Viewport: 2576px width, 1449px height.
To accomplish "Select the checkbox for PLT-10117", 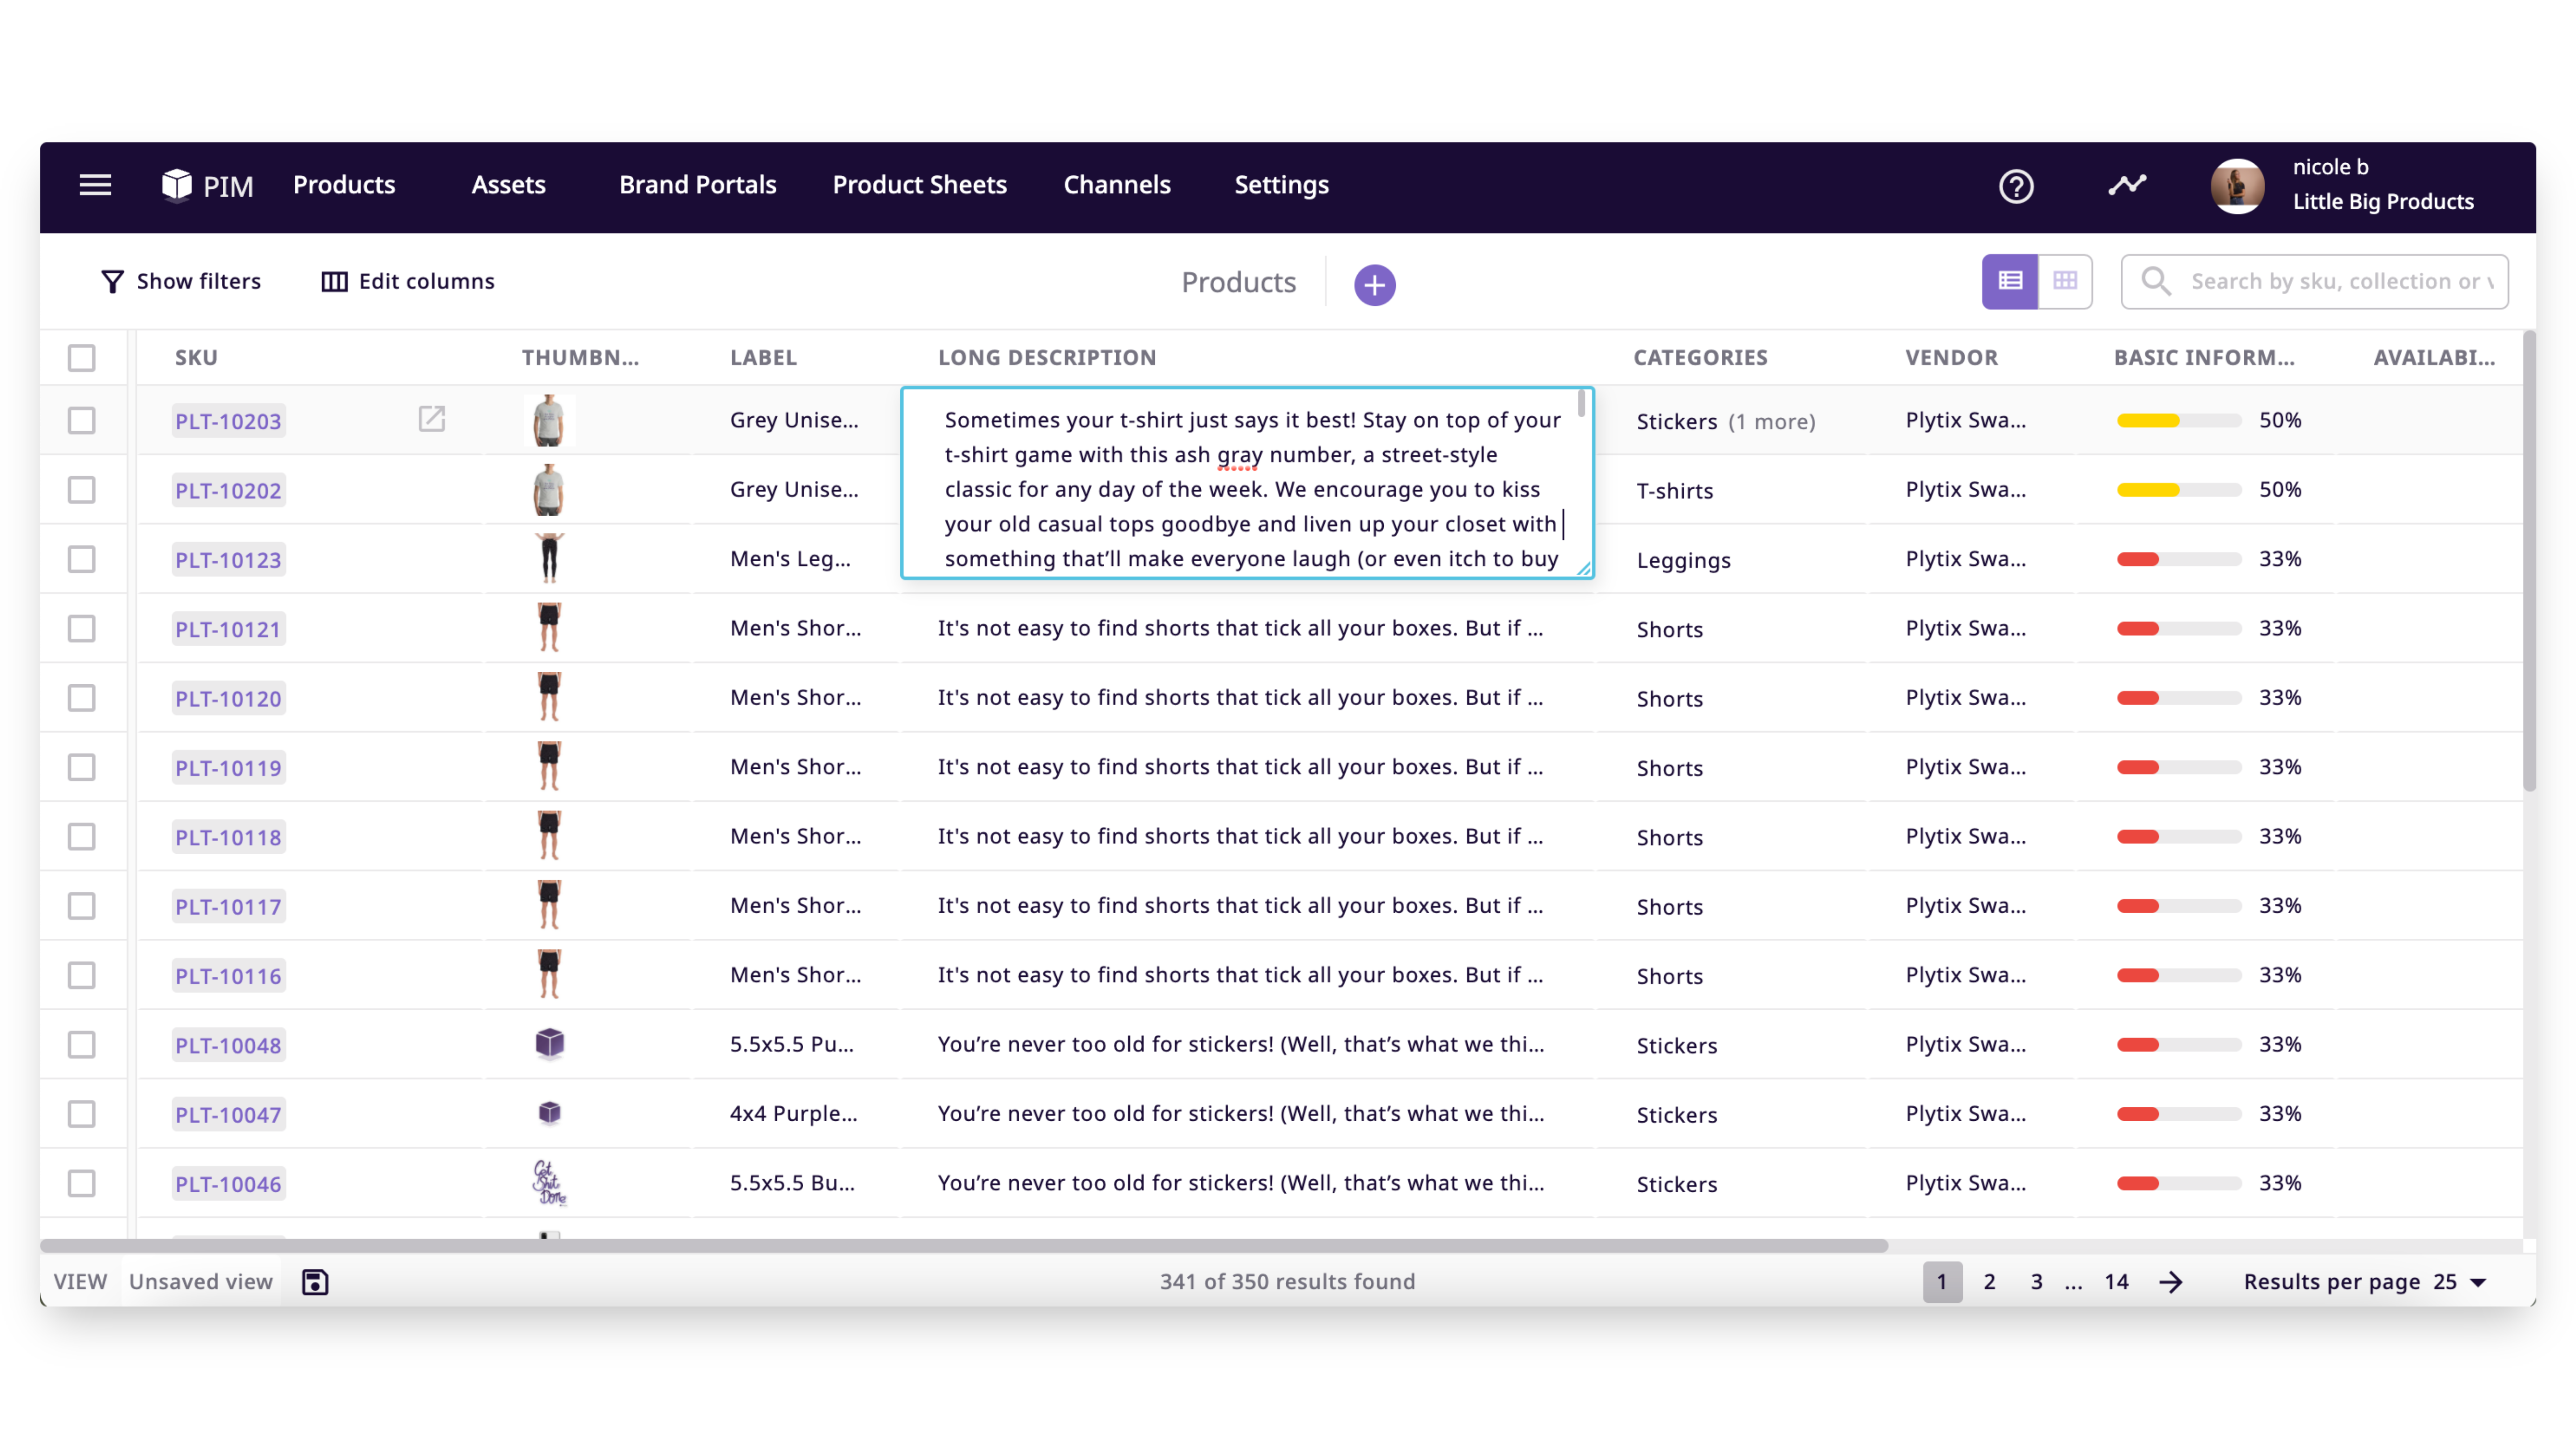I will (x=82, y=906).
